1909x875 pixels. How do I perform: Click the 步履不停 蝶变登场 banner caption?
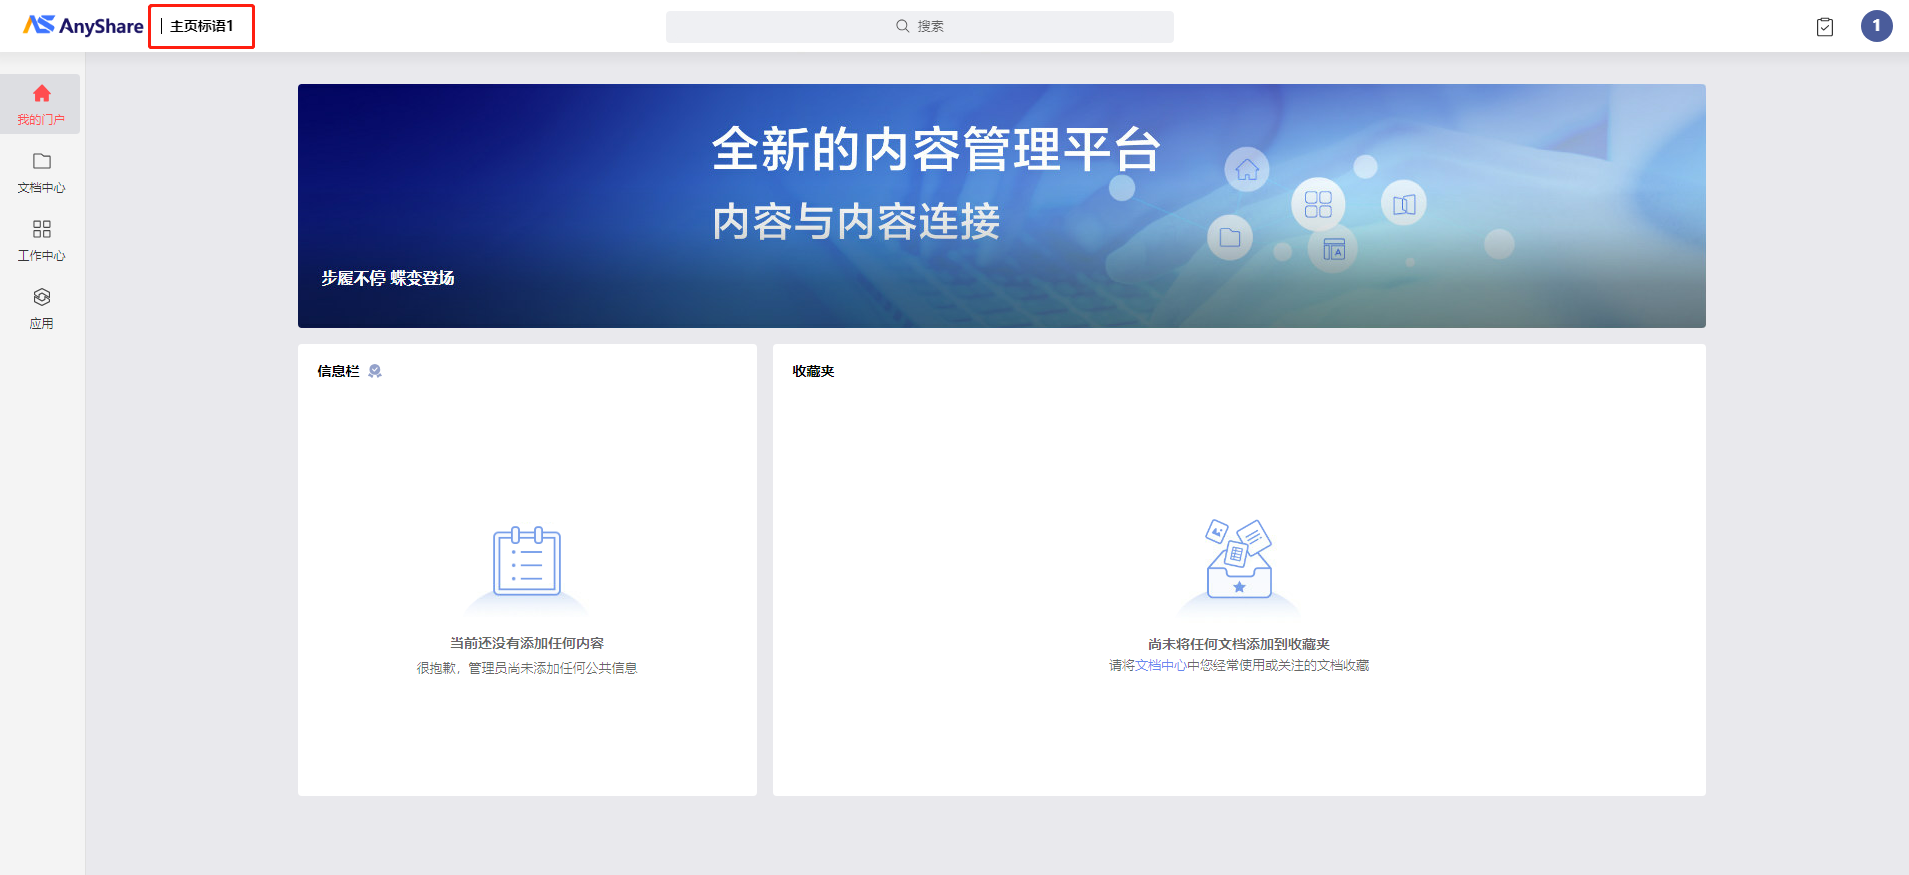click(387, 278)
